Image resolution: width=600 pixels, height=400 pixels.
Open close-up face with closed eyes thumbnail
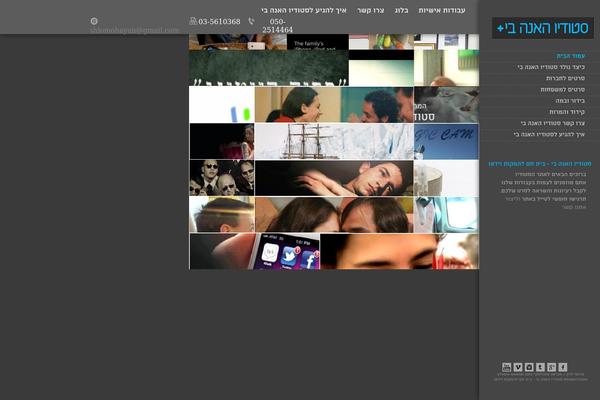(x=399, y=251)
